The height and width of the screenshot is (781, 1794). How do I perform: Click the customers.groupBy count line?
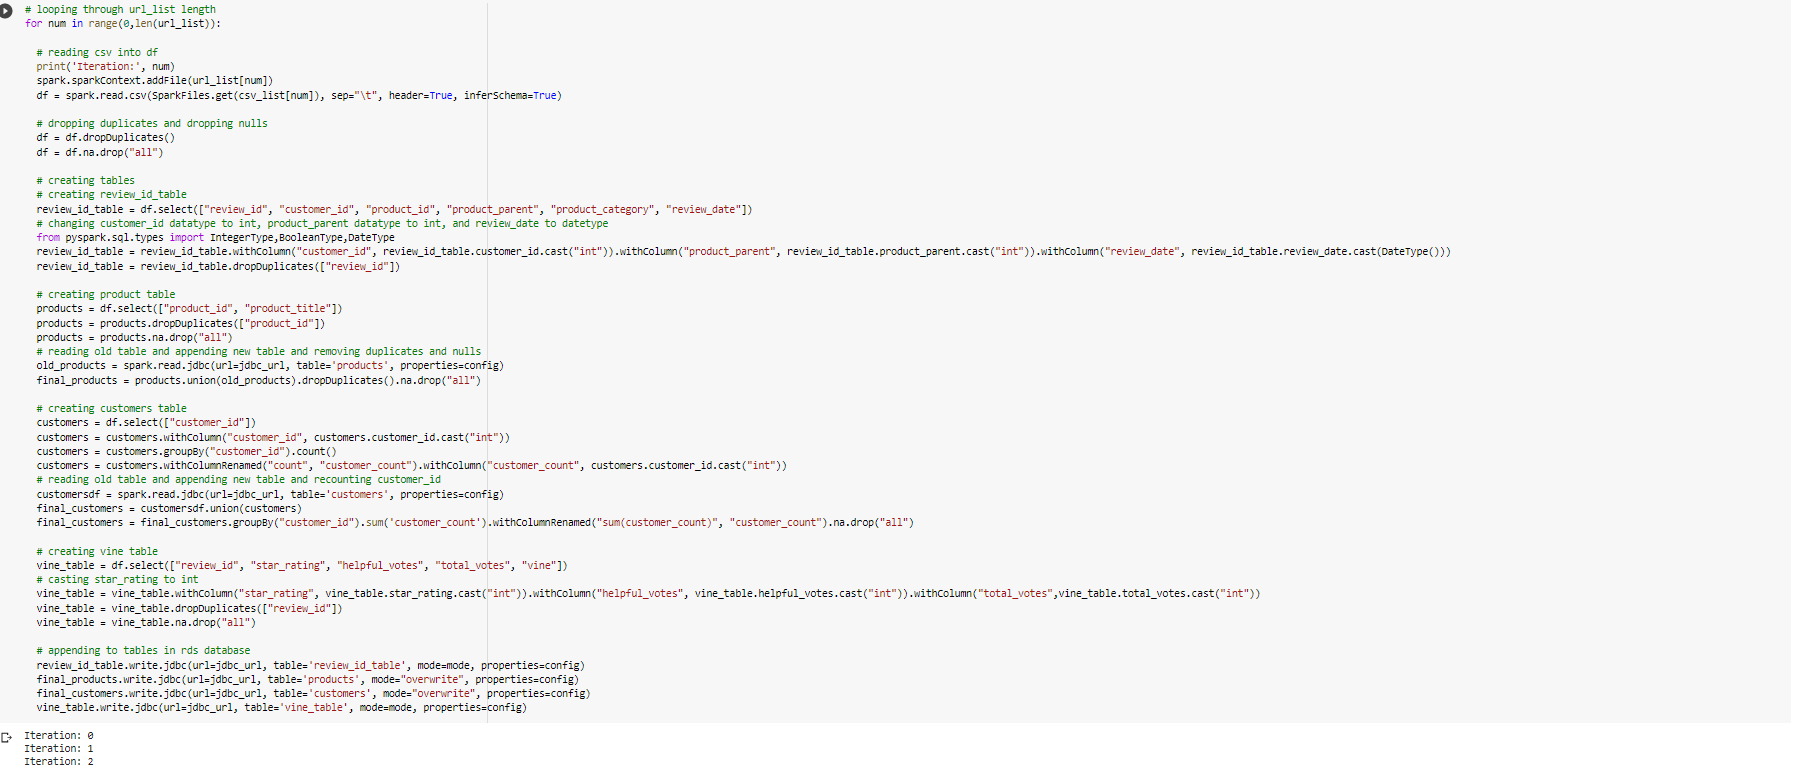point(187,452)
